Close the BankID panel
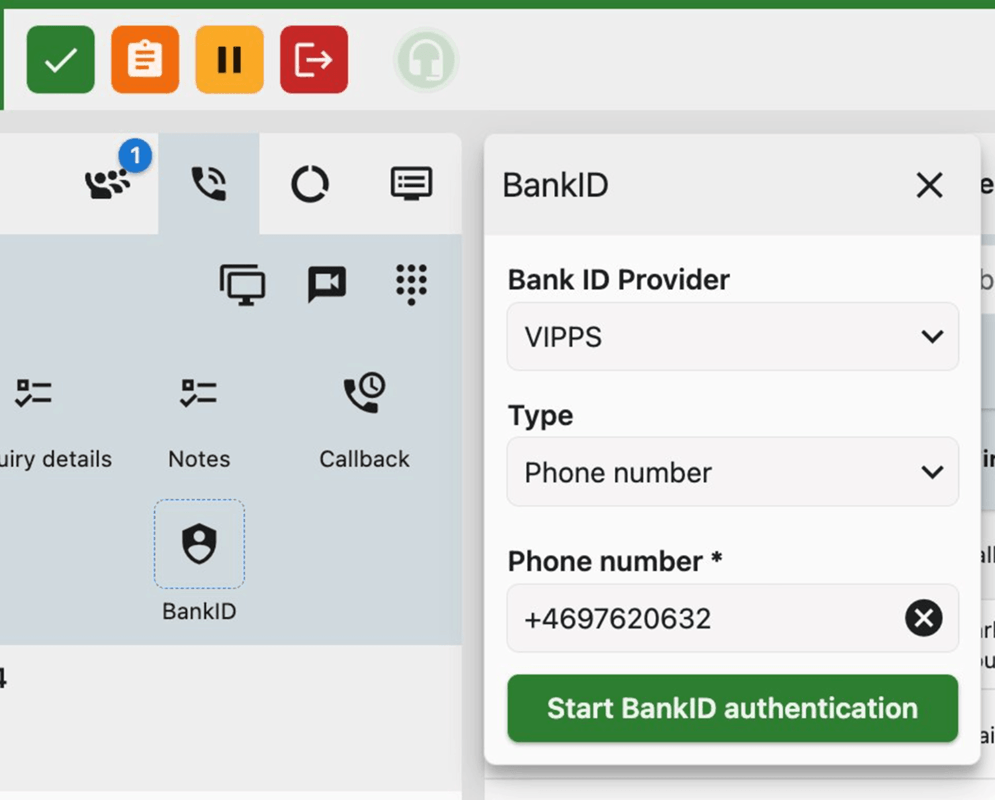 pos(929,185)
